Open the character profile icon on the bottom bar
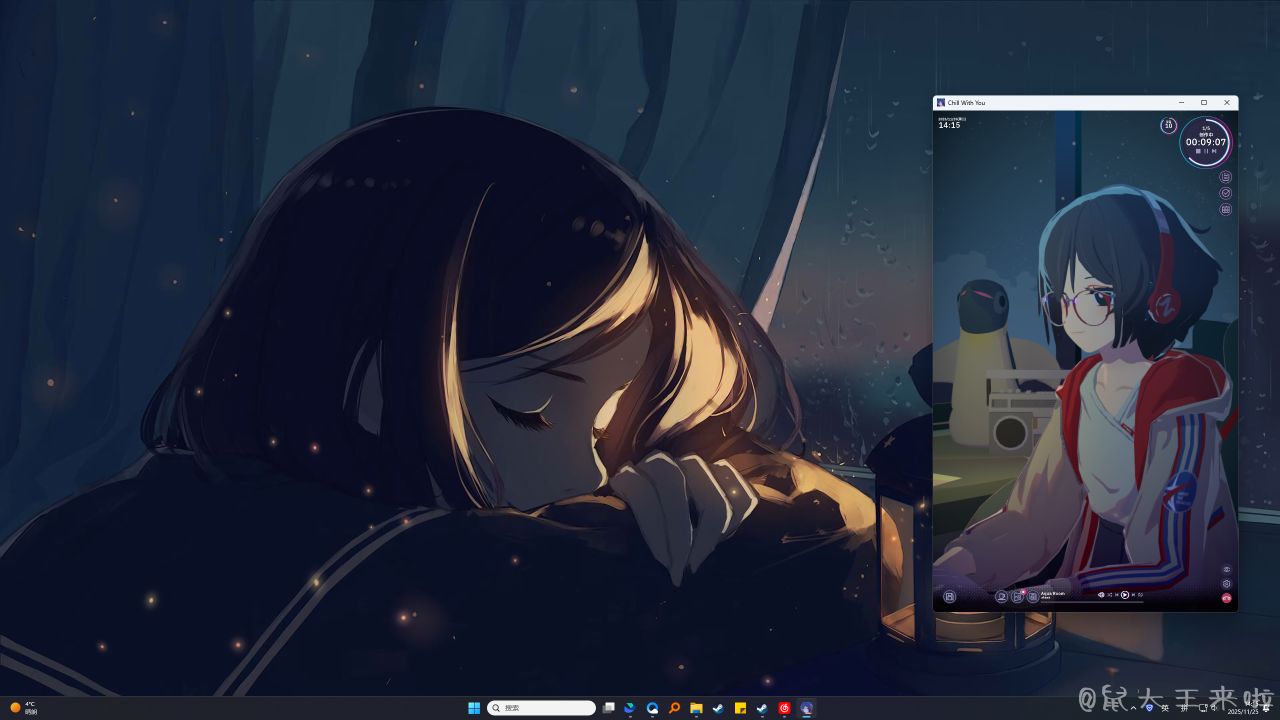 point(1001,597)
